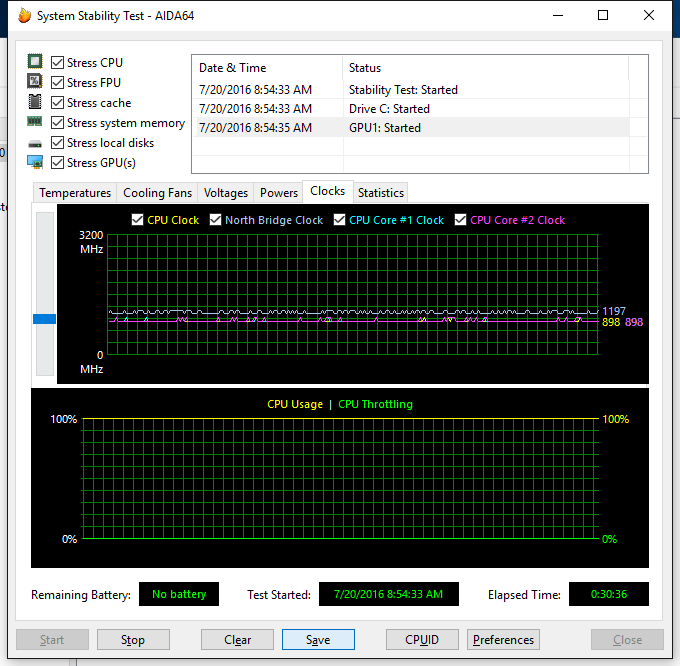Minimize the System Stability Test window
This screenshot has height=666, width=680.
coord(558,16)
